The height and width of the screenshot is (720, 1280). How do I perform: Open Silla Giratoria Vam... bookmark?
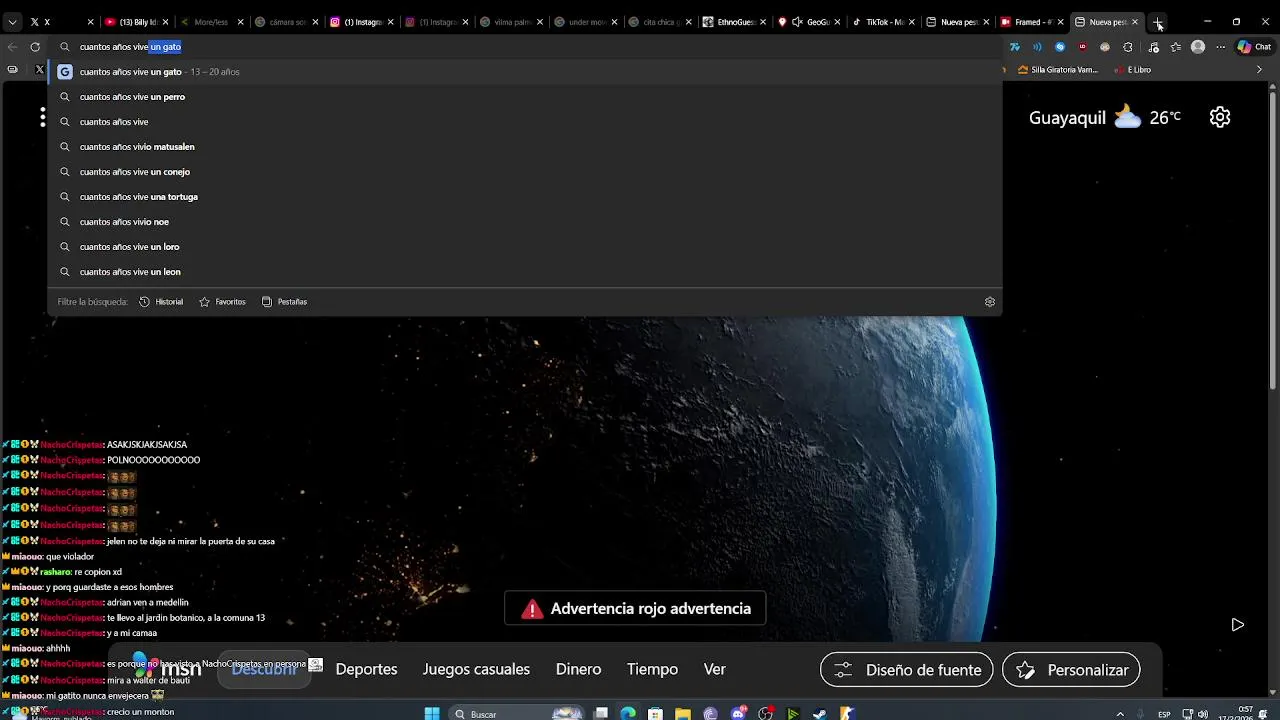(1058, 70)
